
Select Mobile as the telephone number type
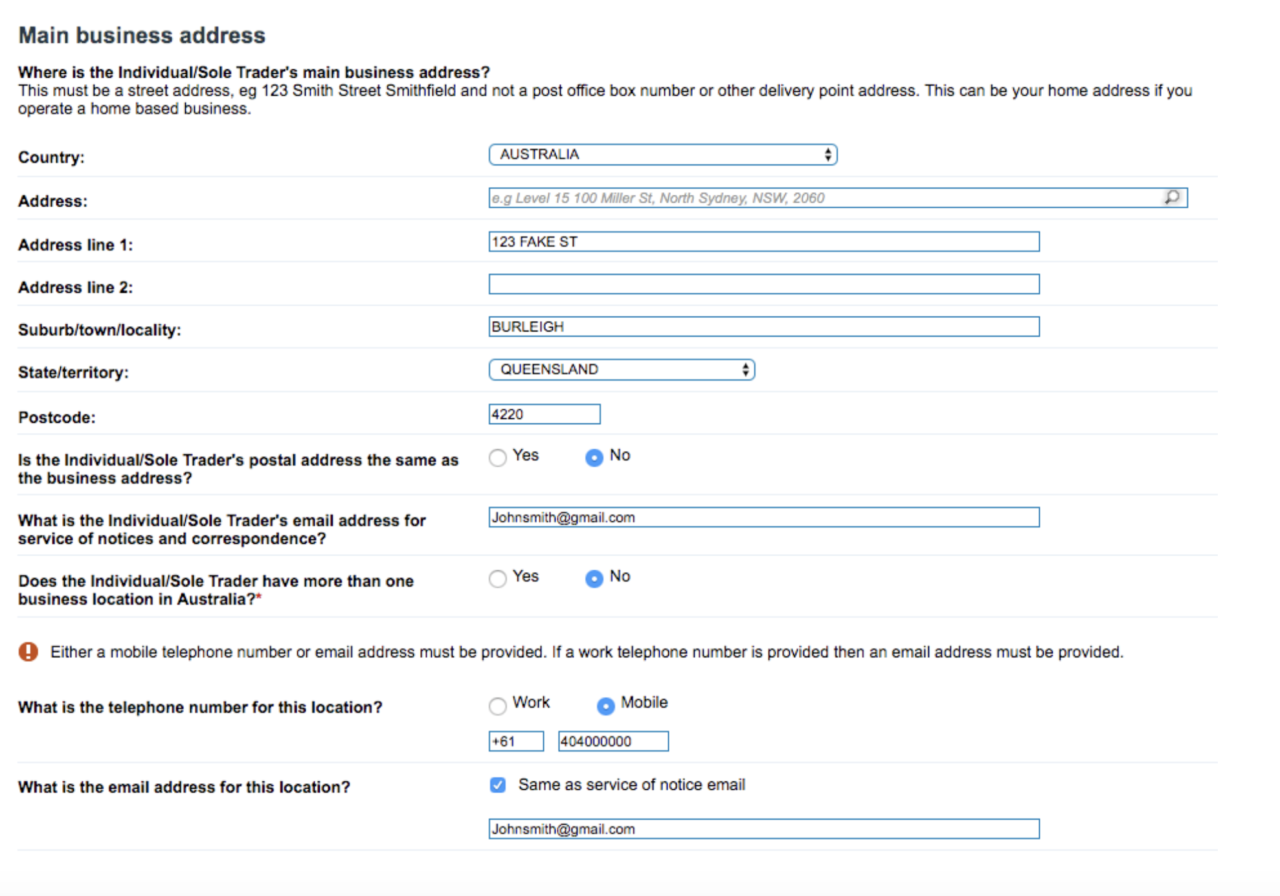click(604, 706)
